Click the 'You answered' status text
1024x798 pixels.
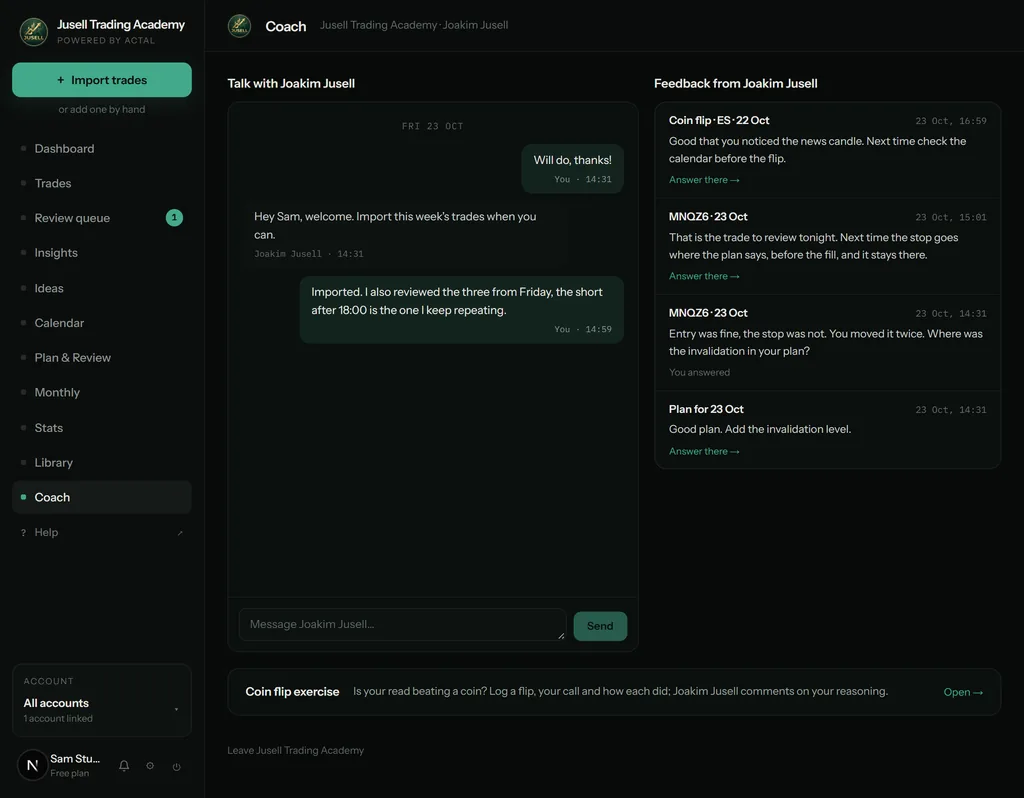pos(699,372)
